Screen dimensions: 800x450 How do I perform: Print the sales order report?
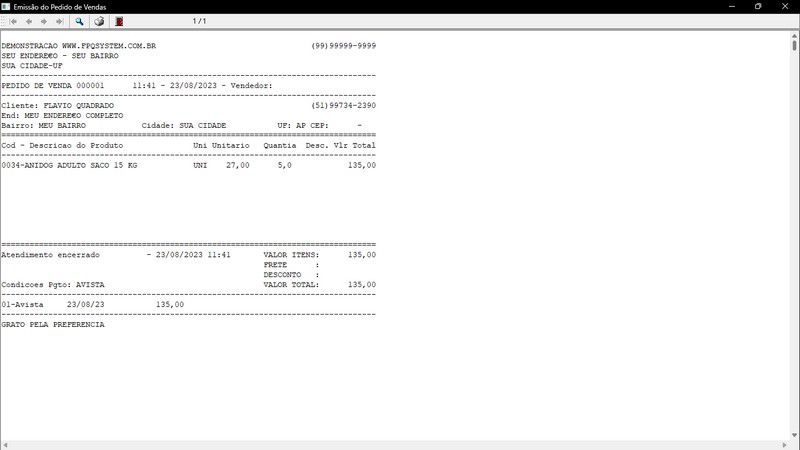[x=99, y=21]
